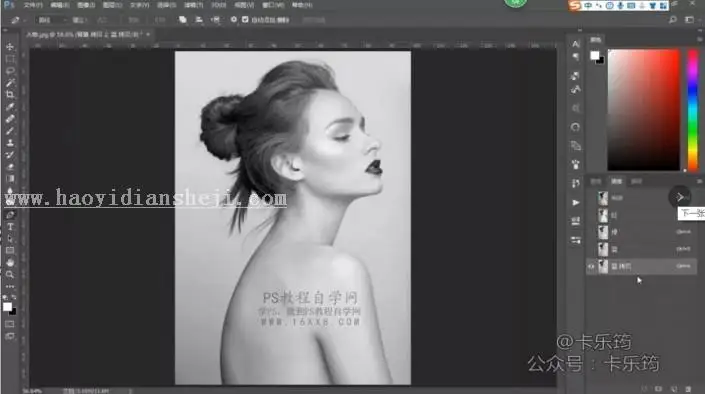Select the Rectangle shape tool
The image size is (705, 394).
[x=10, y=251]
